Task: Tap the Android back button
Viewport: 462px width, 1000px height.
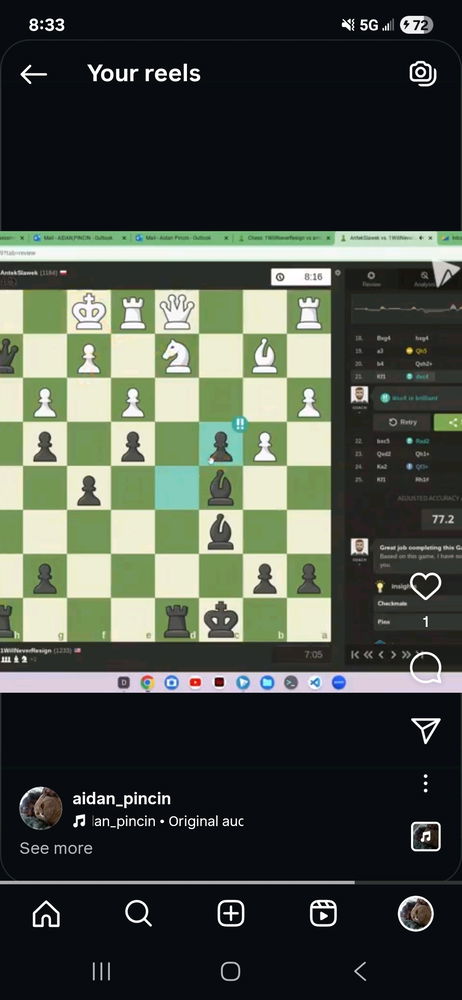Action: 360,971
